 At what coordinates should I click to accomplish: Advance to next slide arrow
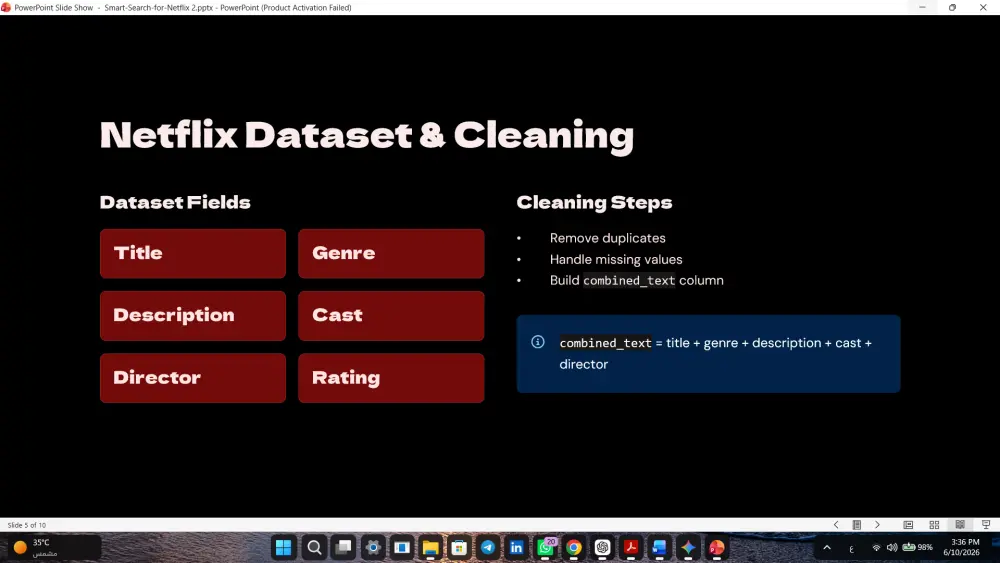pyautogui.click(x=878, y=525)
